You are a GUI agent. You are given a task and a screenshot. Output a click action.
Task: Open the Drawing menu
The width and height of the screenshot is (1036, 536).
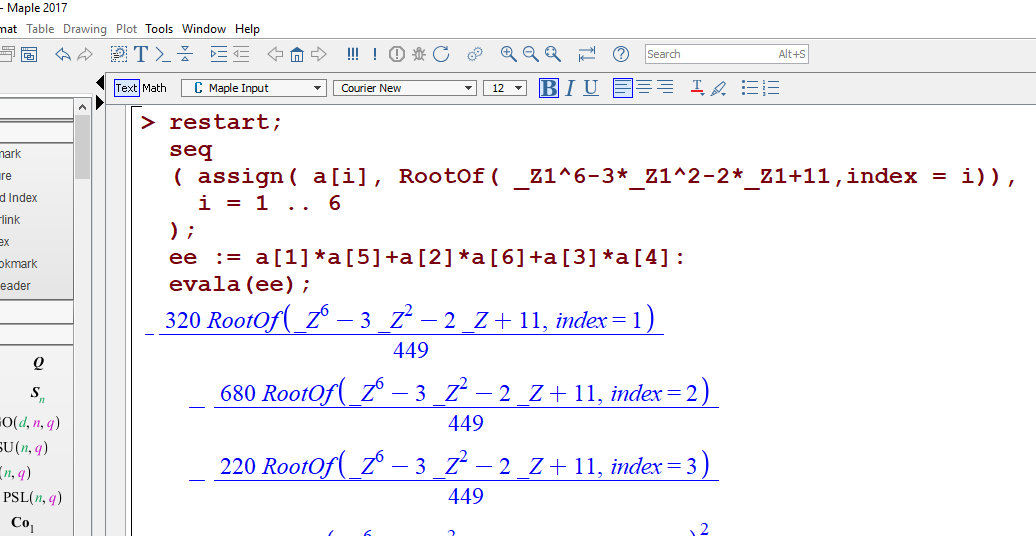[85, 28]
